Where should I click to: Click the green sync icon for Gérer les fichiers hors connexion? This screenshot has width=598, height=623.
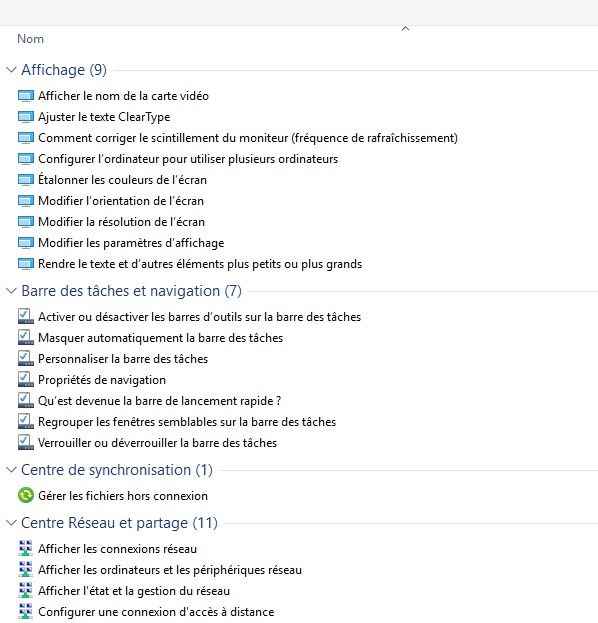click(x=26, y=496)
